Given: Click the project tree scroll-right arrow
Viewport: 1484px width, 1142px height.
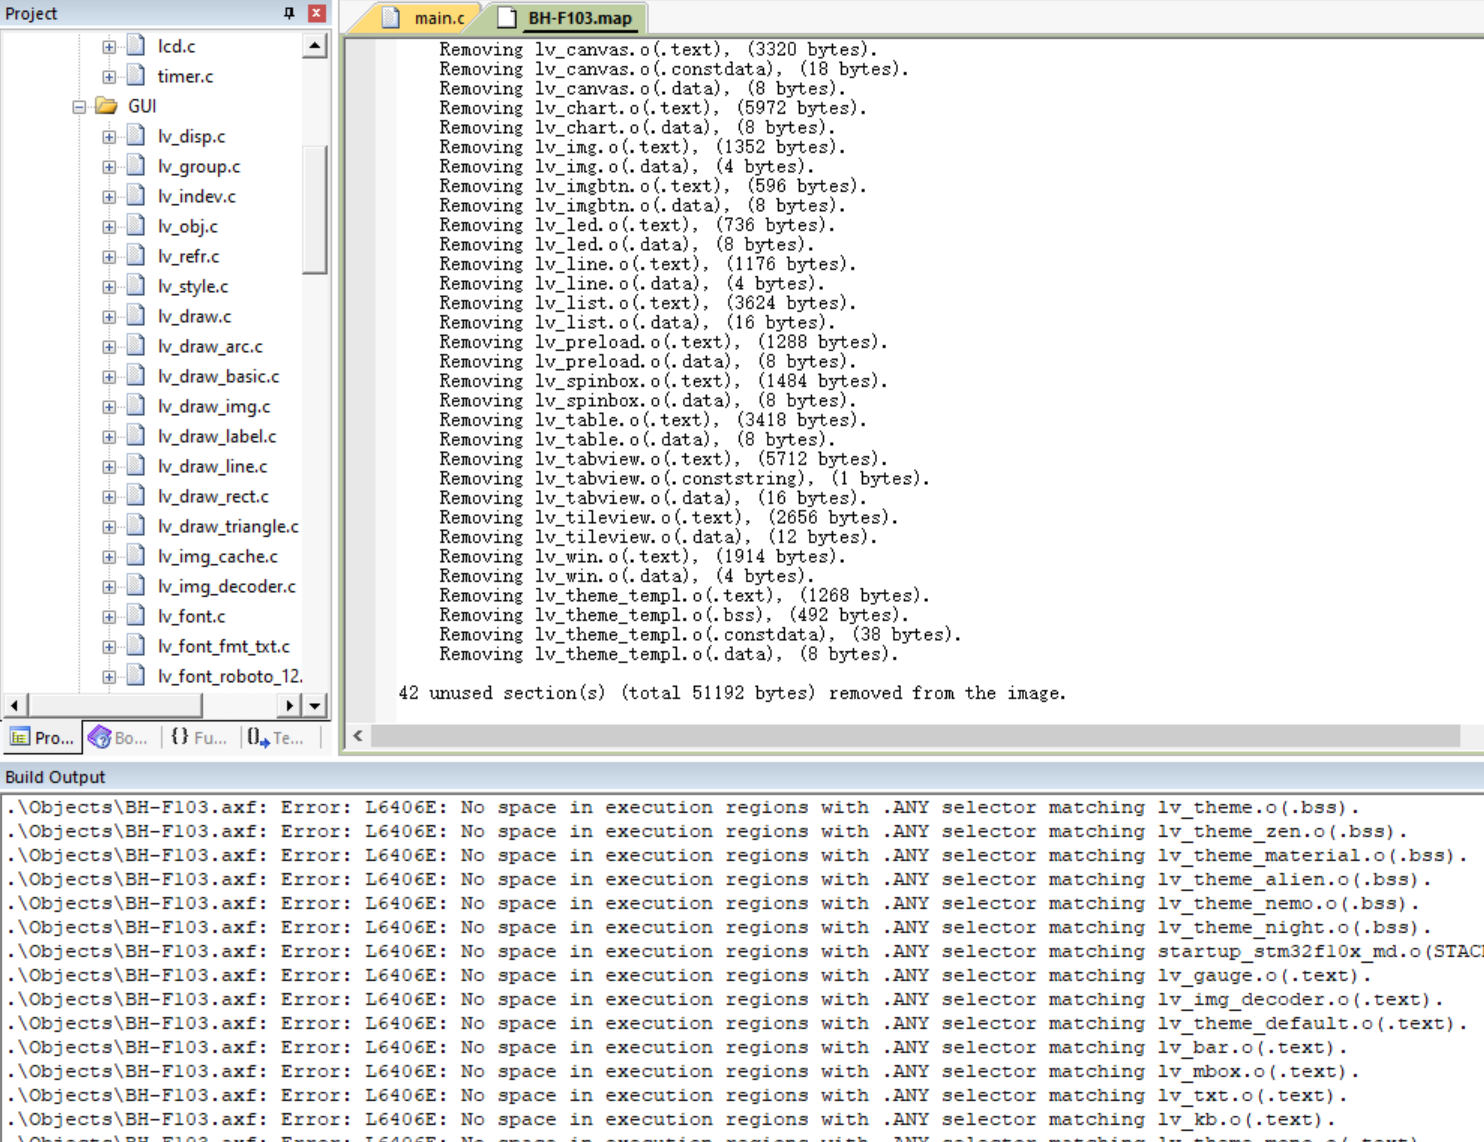Looking at the screenshot, I should coord(289,705).
